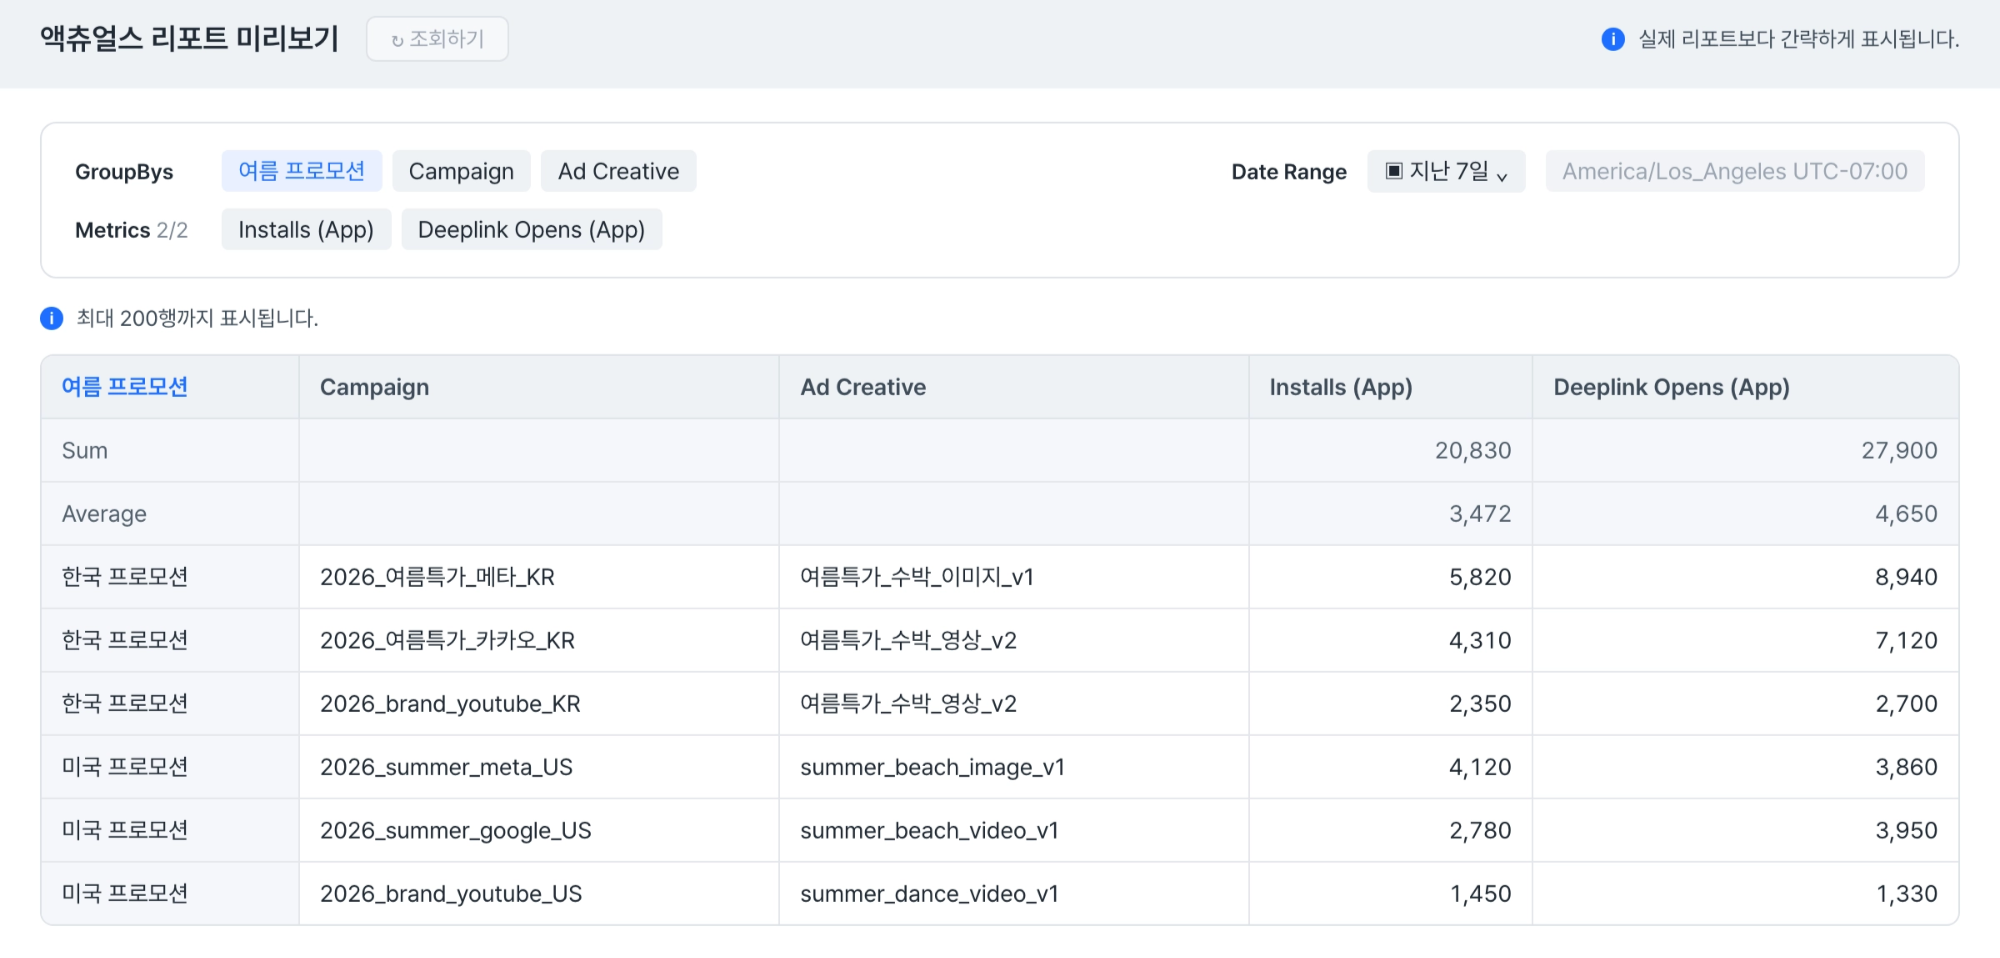Select the Ad Creative GroupBy chip

tap(619, 171)
